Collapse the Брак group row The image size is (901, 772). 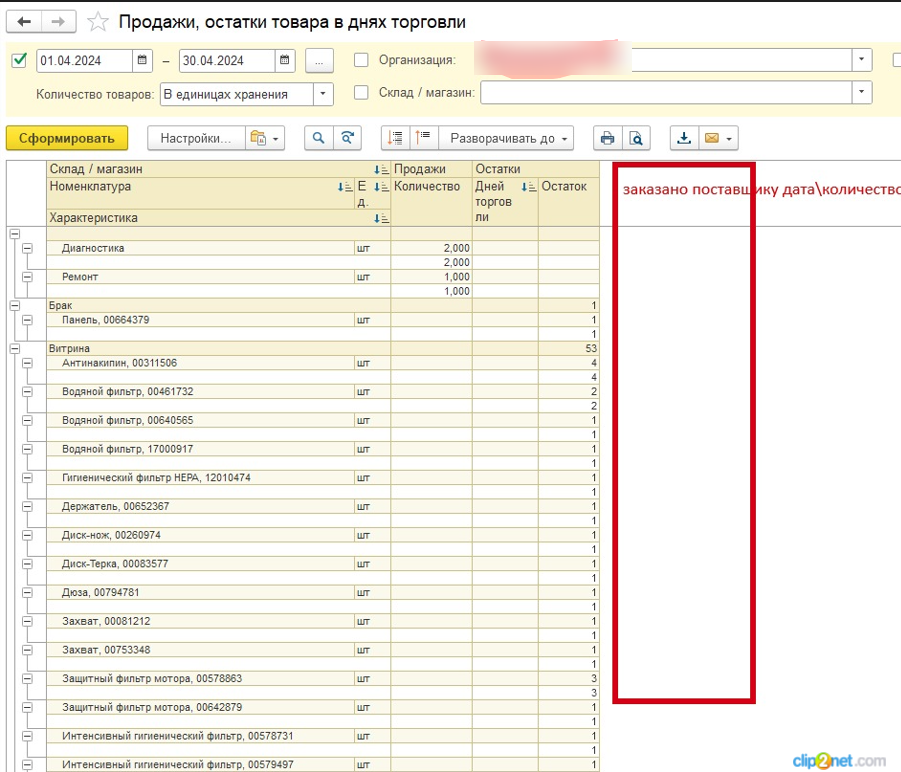click(13, 306)
